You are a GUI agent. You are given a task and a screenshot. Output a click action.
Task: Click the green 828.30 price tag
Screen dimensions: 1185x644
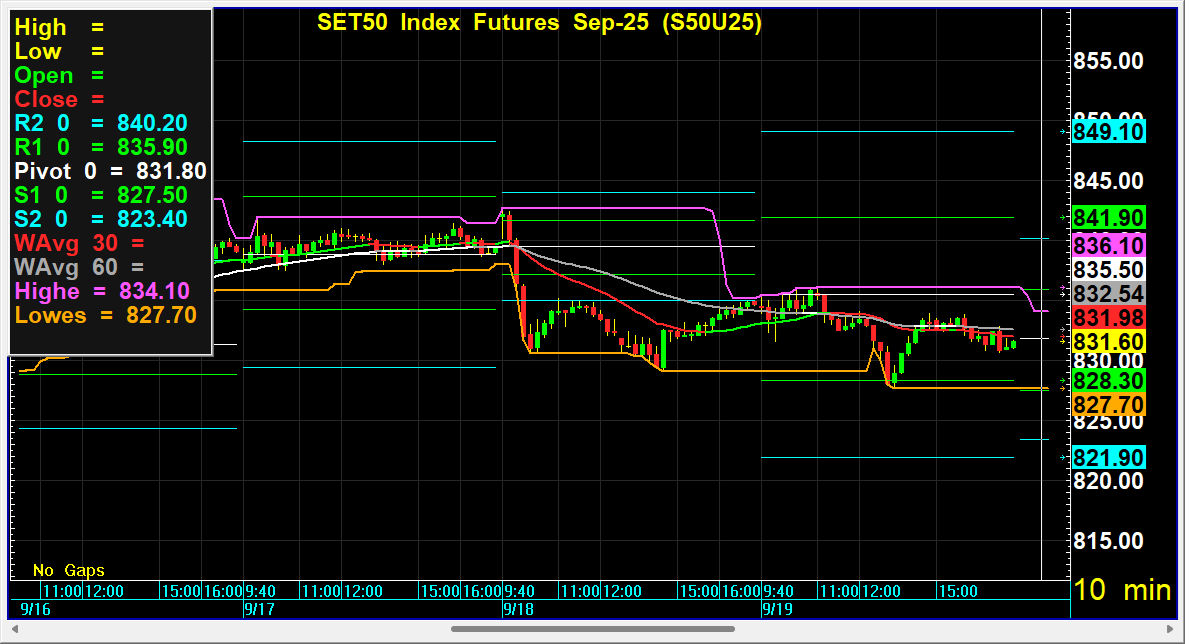(x=1109, y=380)
